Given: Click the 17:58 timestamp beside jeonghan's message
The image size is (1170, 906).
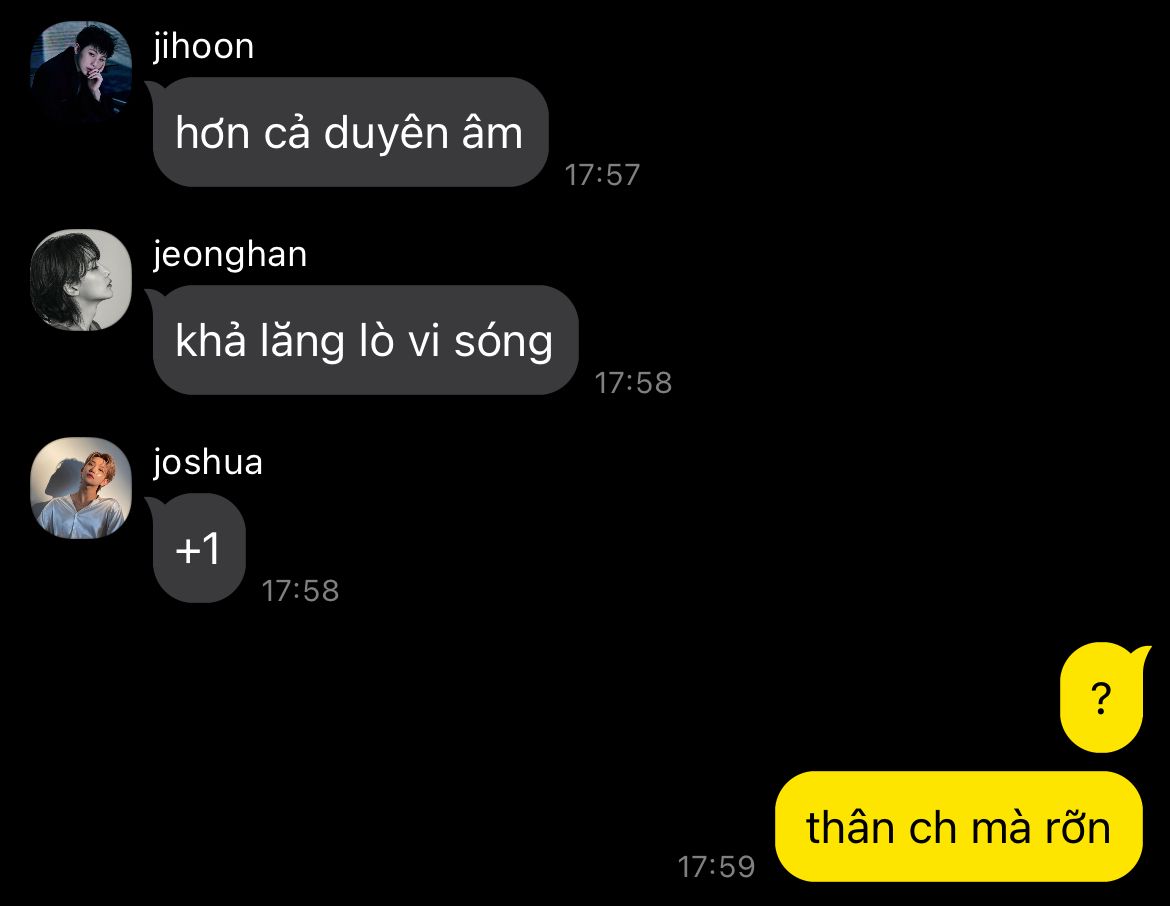Looking at the screenshot, I should pyautogui.click(x=633, y=383).
